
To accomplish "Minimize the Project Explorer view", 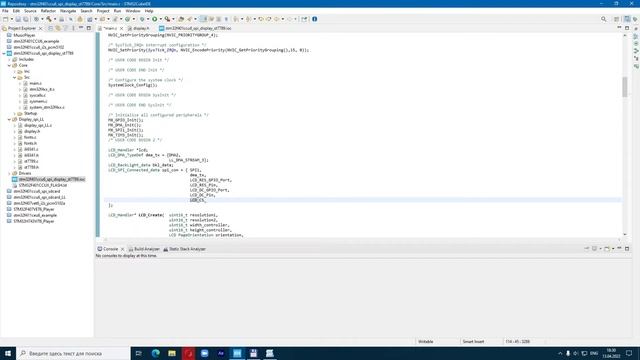I will (81, 28).
